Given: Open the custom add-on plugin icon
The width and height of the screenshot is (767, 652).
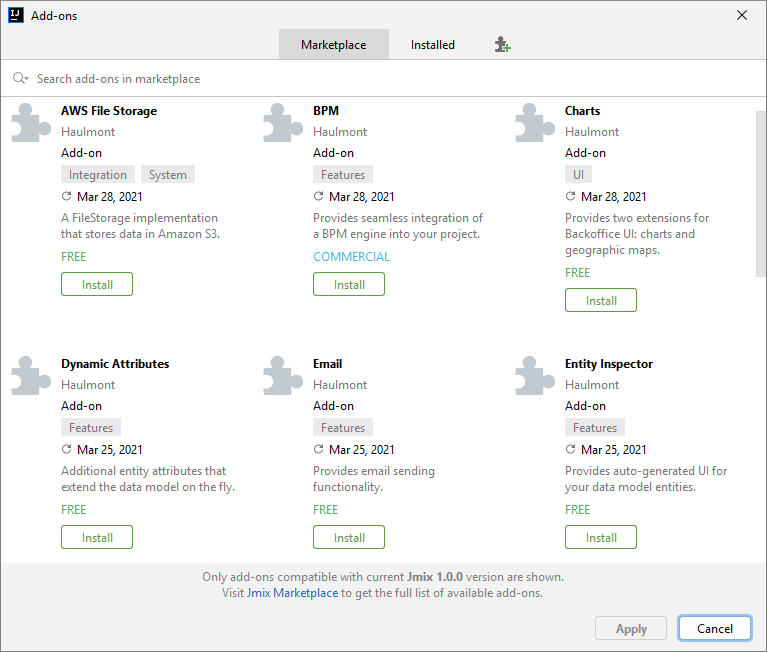Looking at the screenshot, I should 502,45.
